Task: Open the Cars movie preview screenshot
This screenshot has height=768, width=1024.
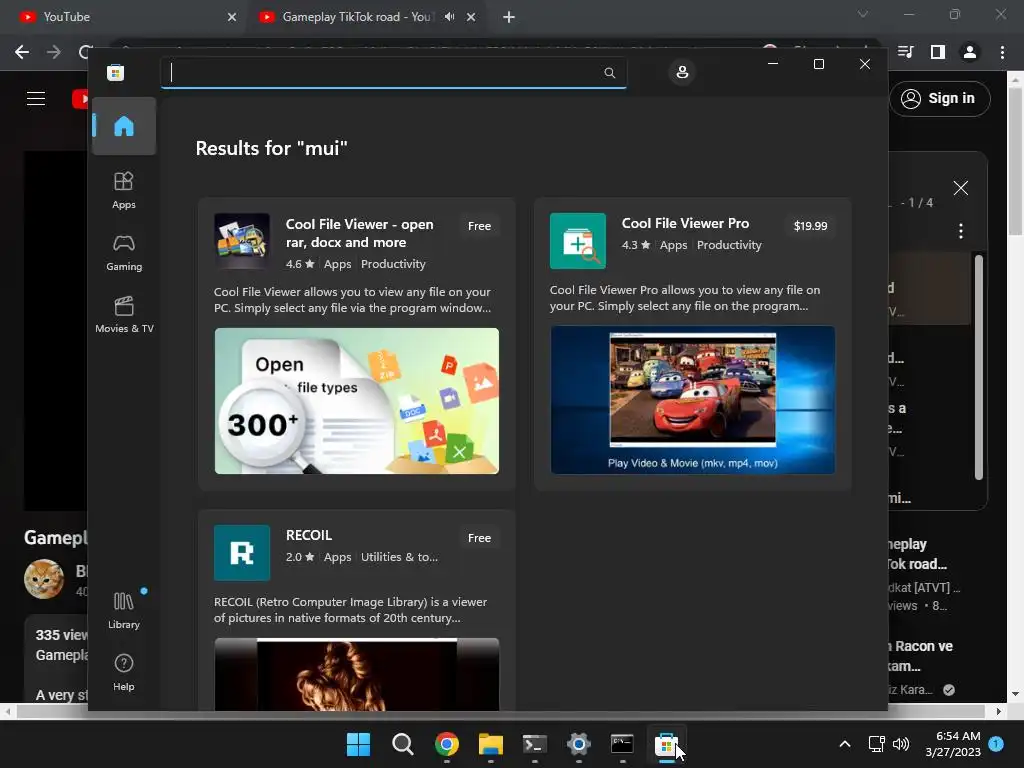Action: 692,400
